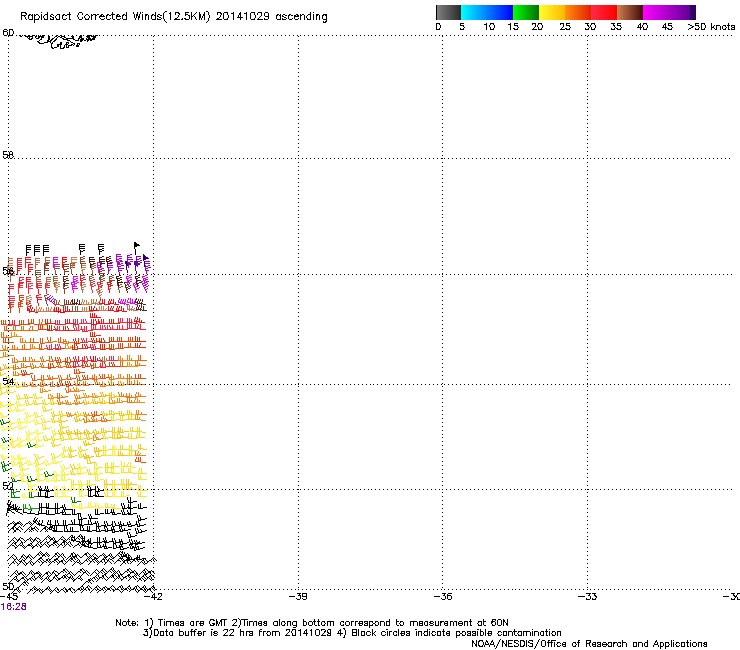Click the red 30-35 knots legend swatch
The height and width of the screenshot is (650, 740).
(604, 12)
